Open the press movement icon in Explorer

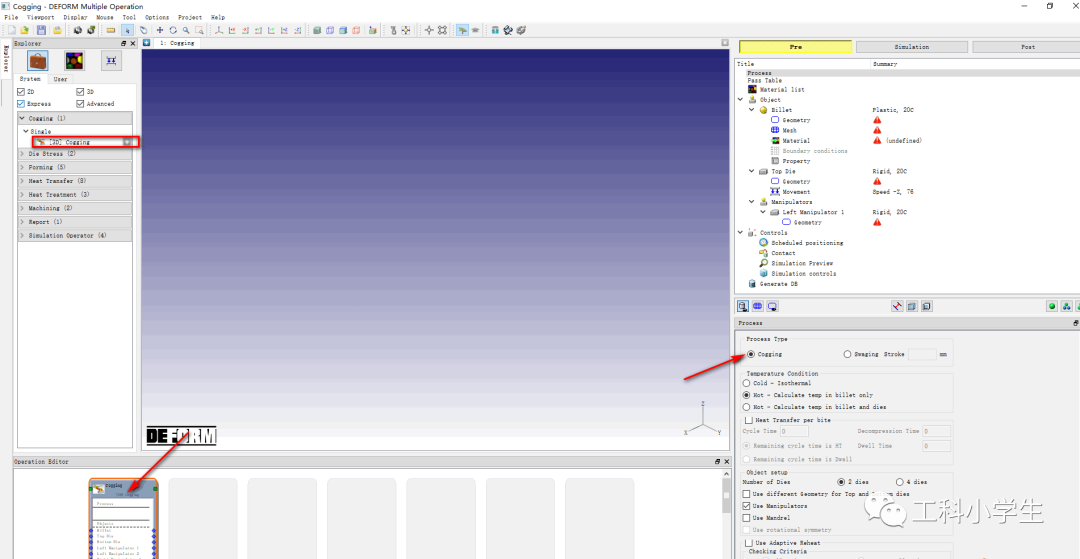pyautogui.click(x=111, y=61)
